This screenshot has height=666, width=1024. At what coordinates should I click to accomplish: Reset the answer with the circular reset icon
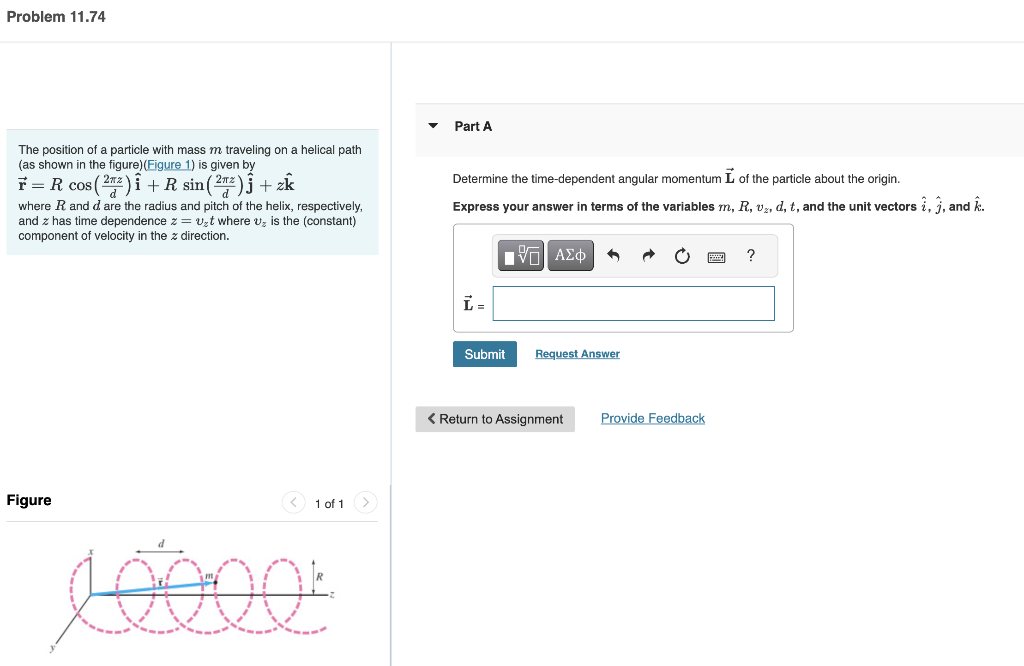[x=682, y=255]
